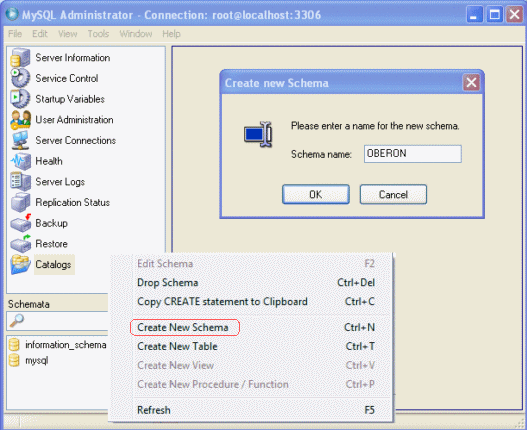The height and width of the screenshot is (430, 527).
Task: Click the Restore drive icon
Action: point(21,244)
